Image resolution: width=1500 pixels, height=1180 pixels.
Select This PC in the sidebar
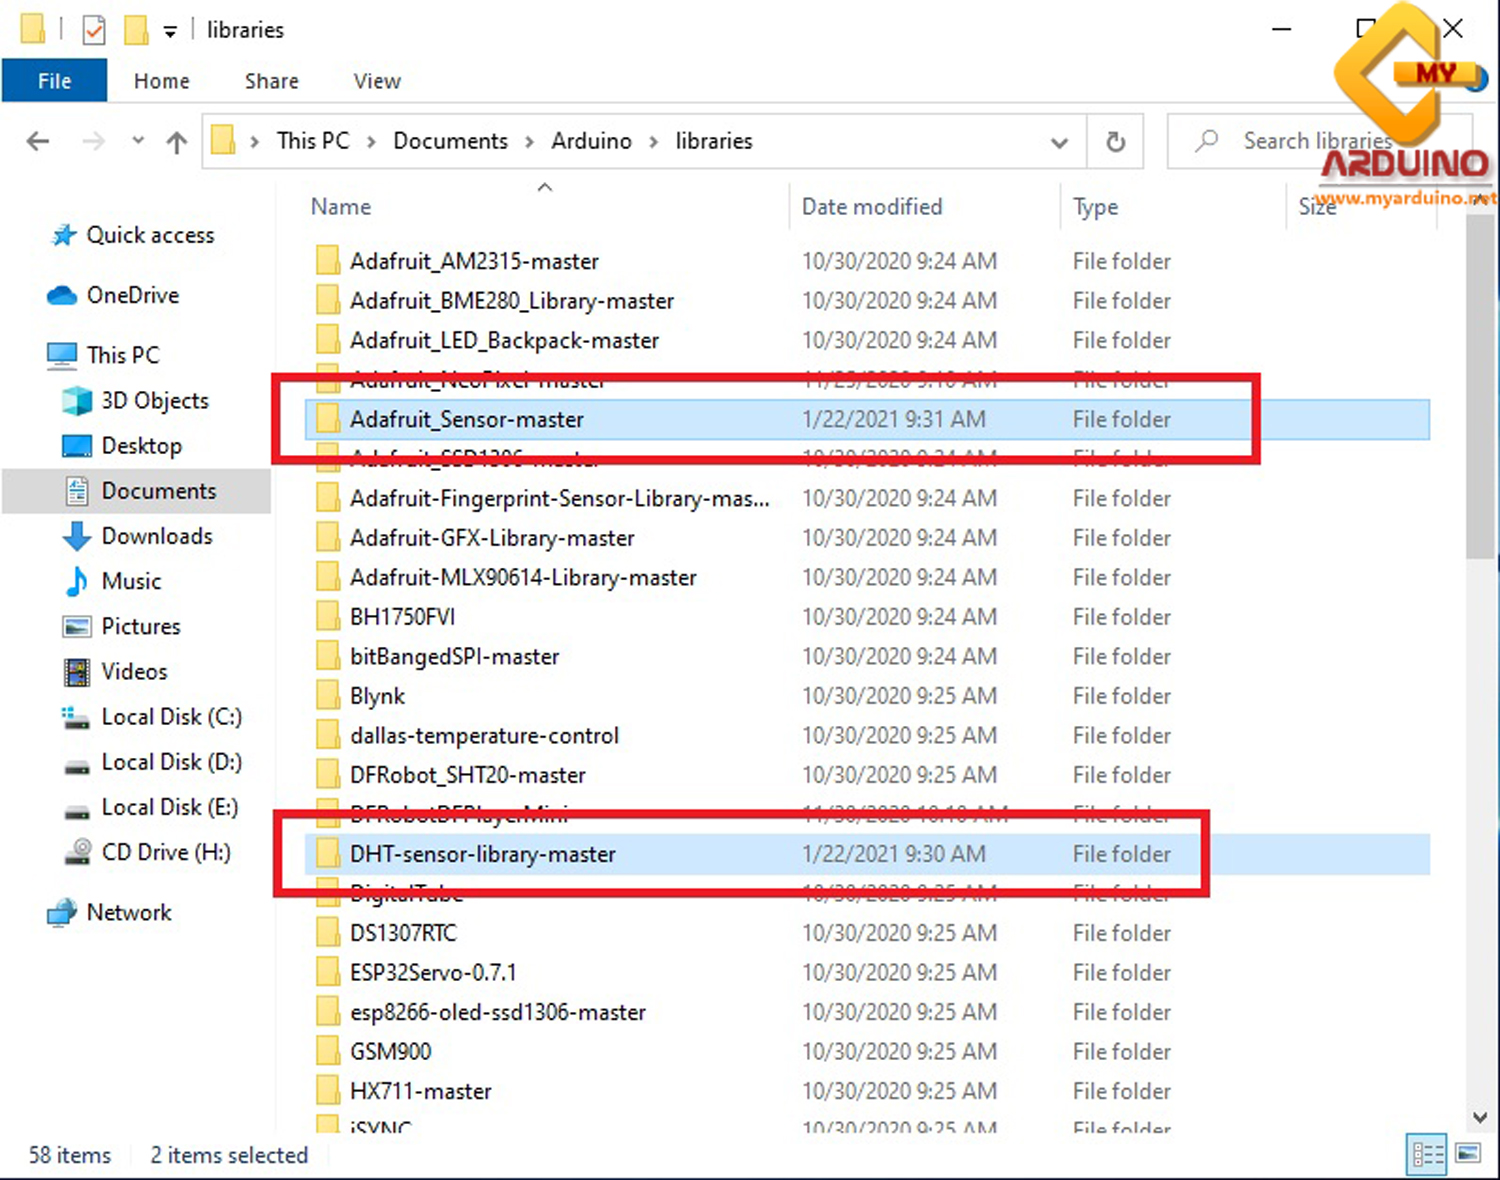coord(124,355)
